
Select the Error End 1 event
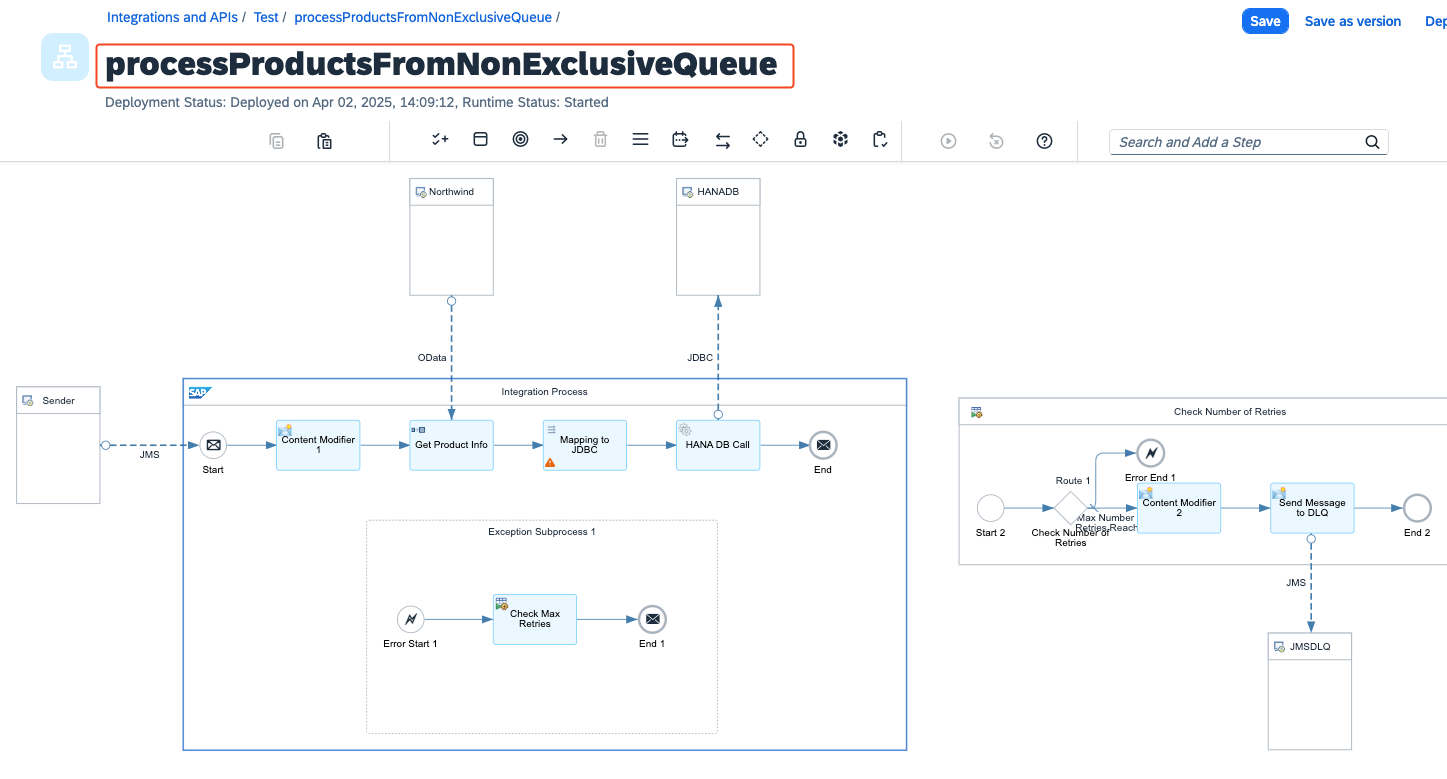[1150, 453]
